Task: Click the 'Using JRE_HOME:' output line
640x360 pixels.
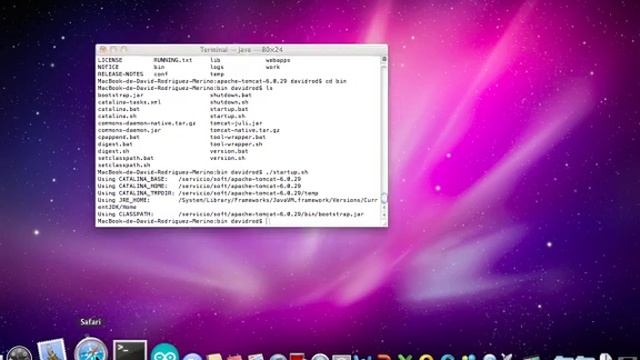Action: 238,200
